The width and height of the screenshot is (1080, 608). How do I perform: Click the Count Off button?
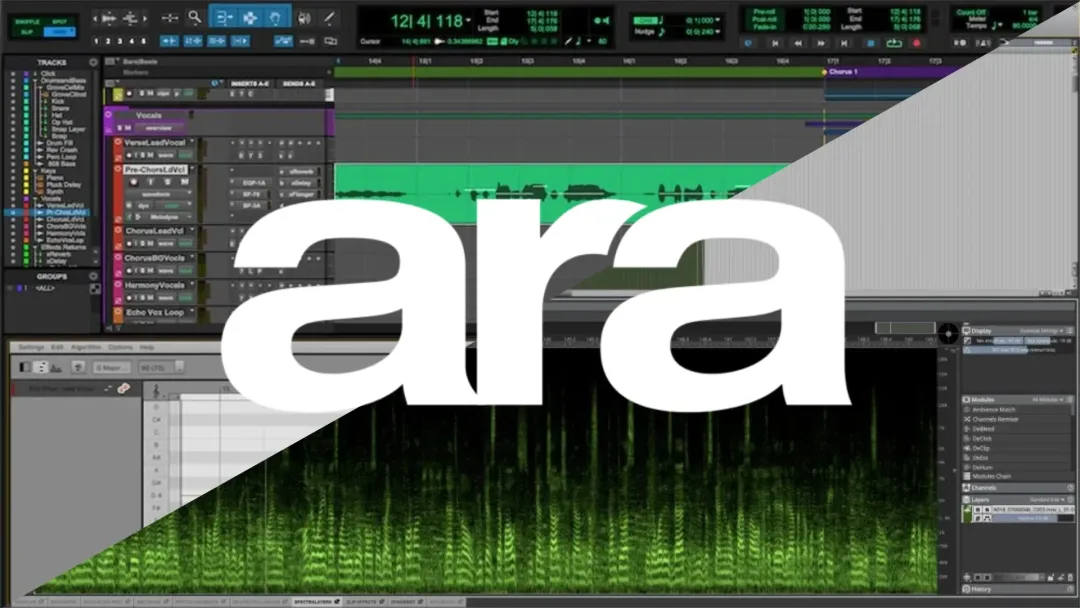pyautogui.click(x=971, y=12)
